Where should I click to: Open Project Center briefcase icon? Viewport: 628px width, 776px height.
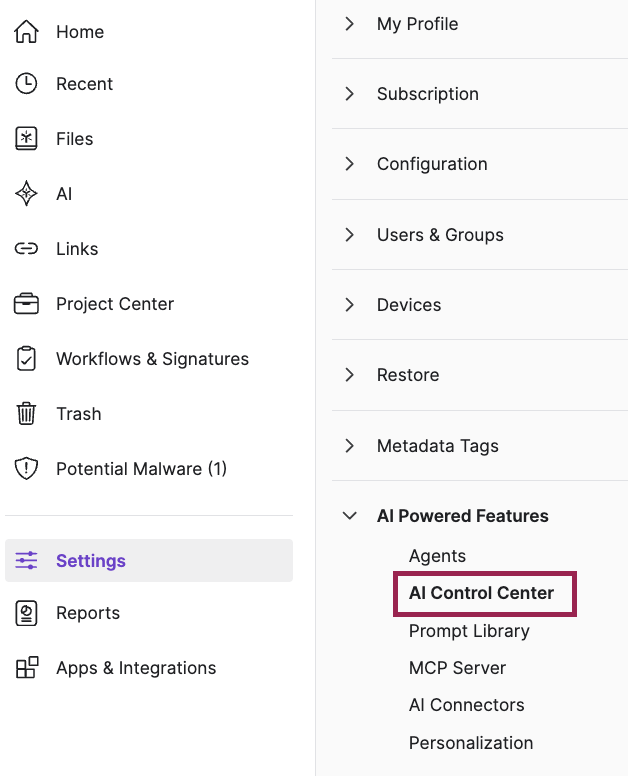point(26,303)
